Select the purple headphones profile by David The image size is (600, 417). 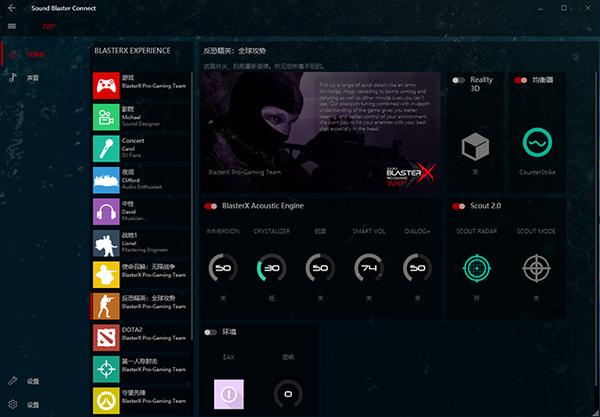tap(106, 212)
